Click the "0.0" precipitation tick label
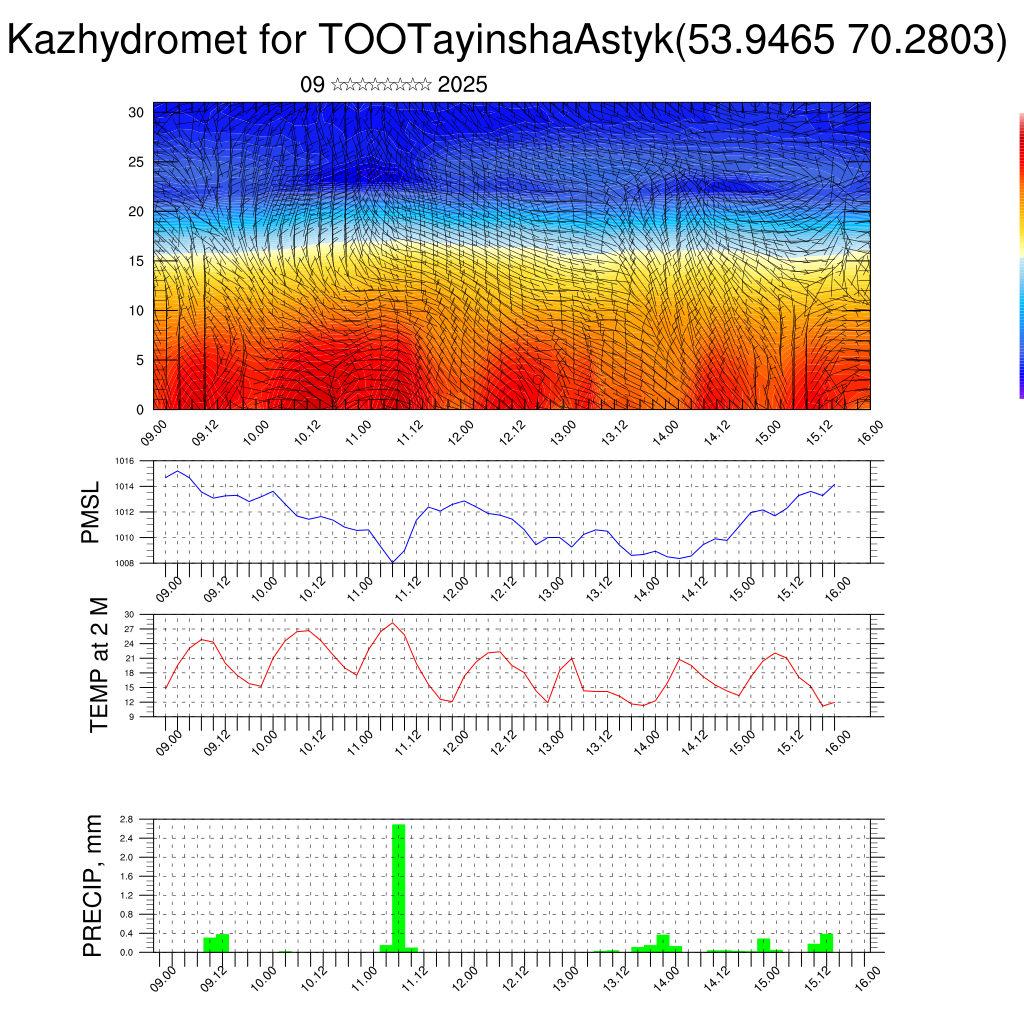 point(127,952)
